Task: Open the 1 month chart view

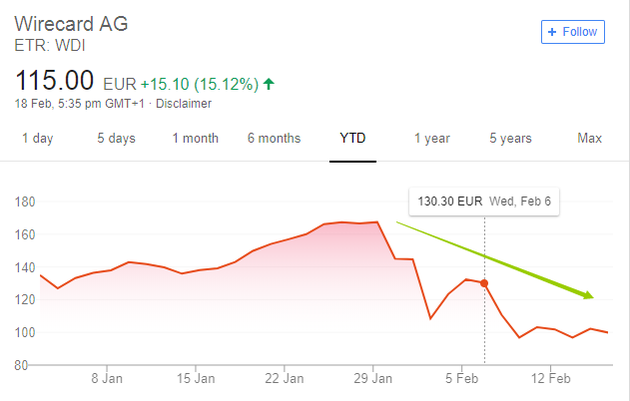Action: 194,138
